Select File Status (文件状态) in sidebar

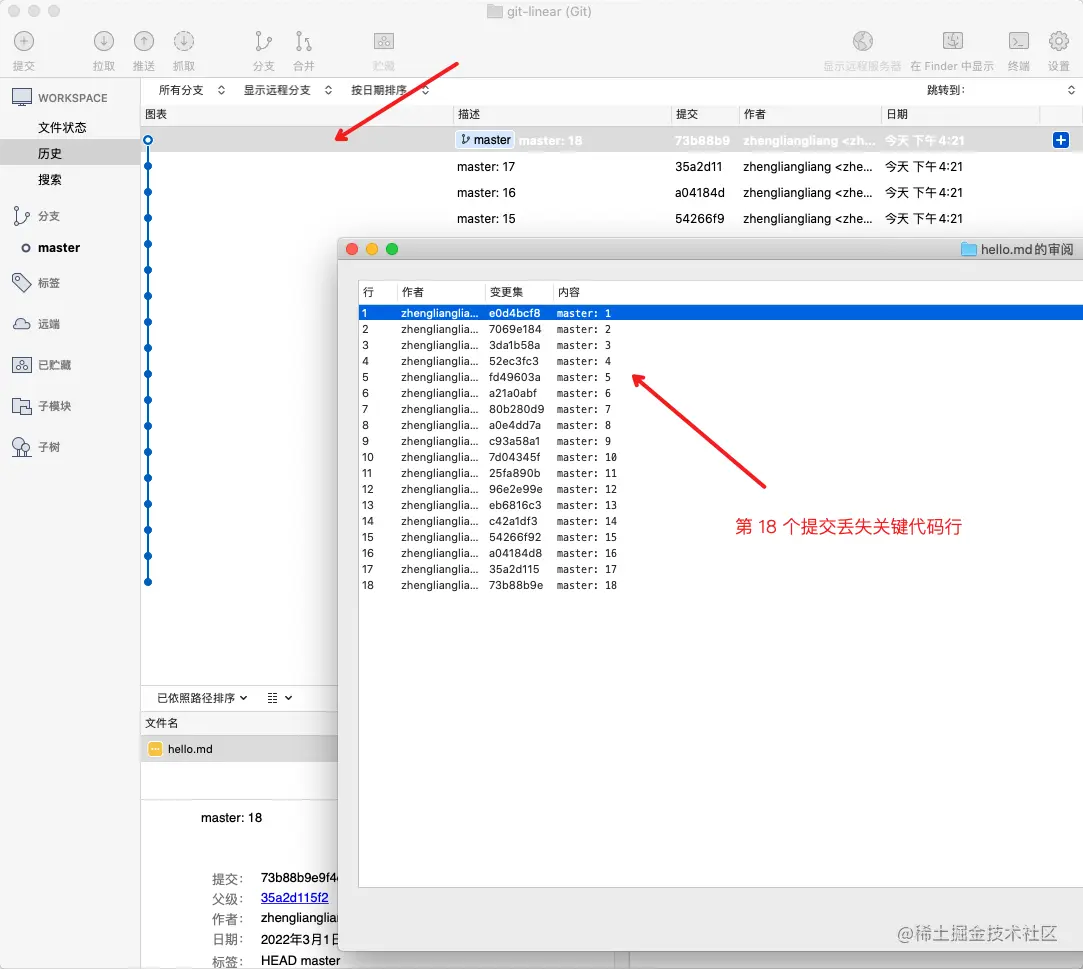[62, 128]
